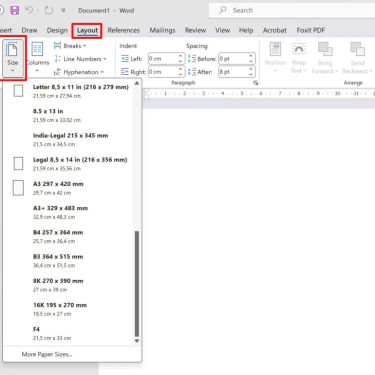Click the Spacing After input field
Viewport: 375px width, 375px height.
coord(233,72)
